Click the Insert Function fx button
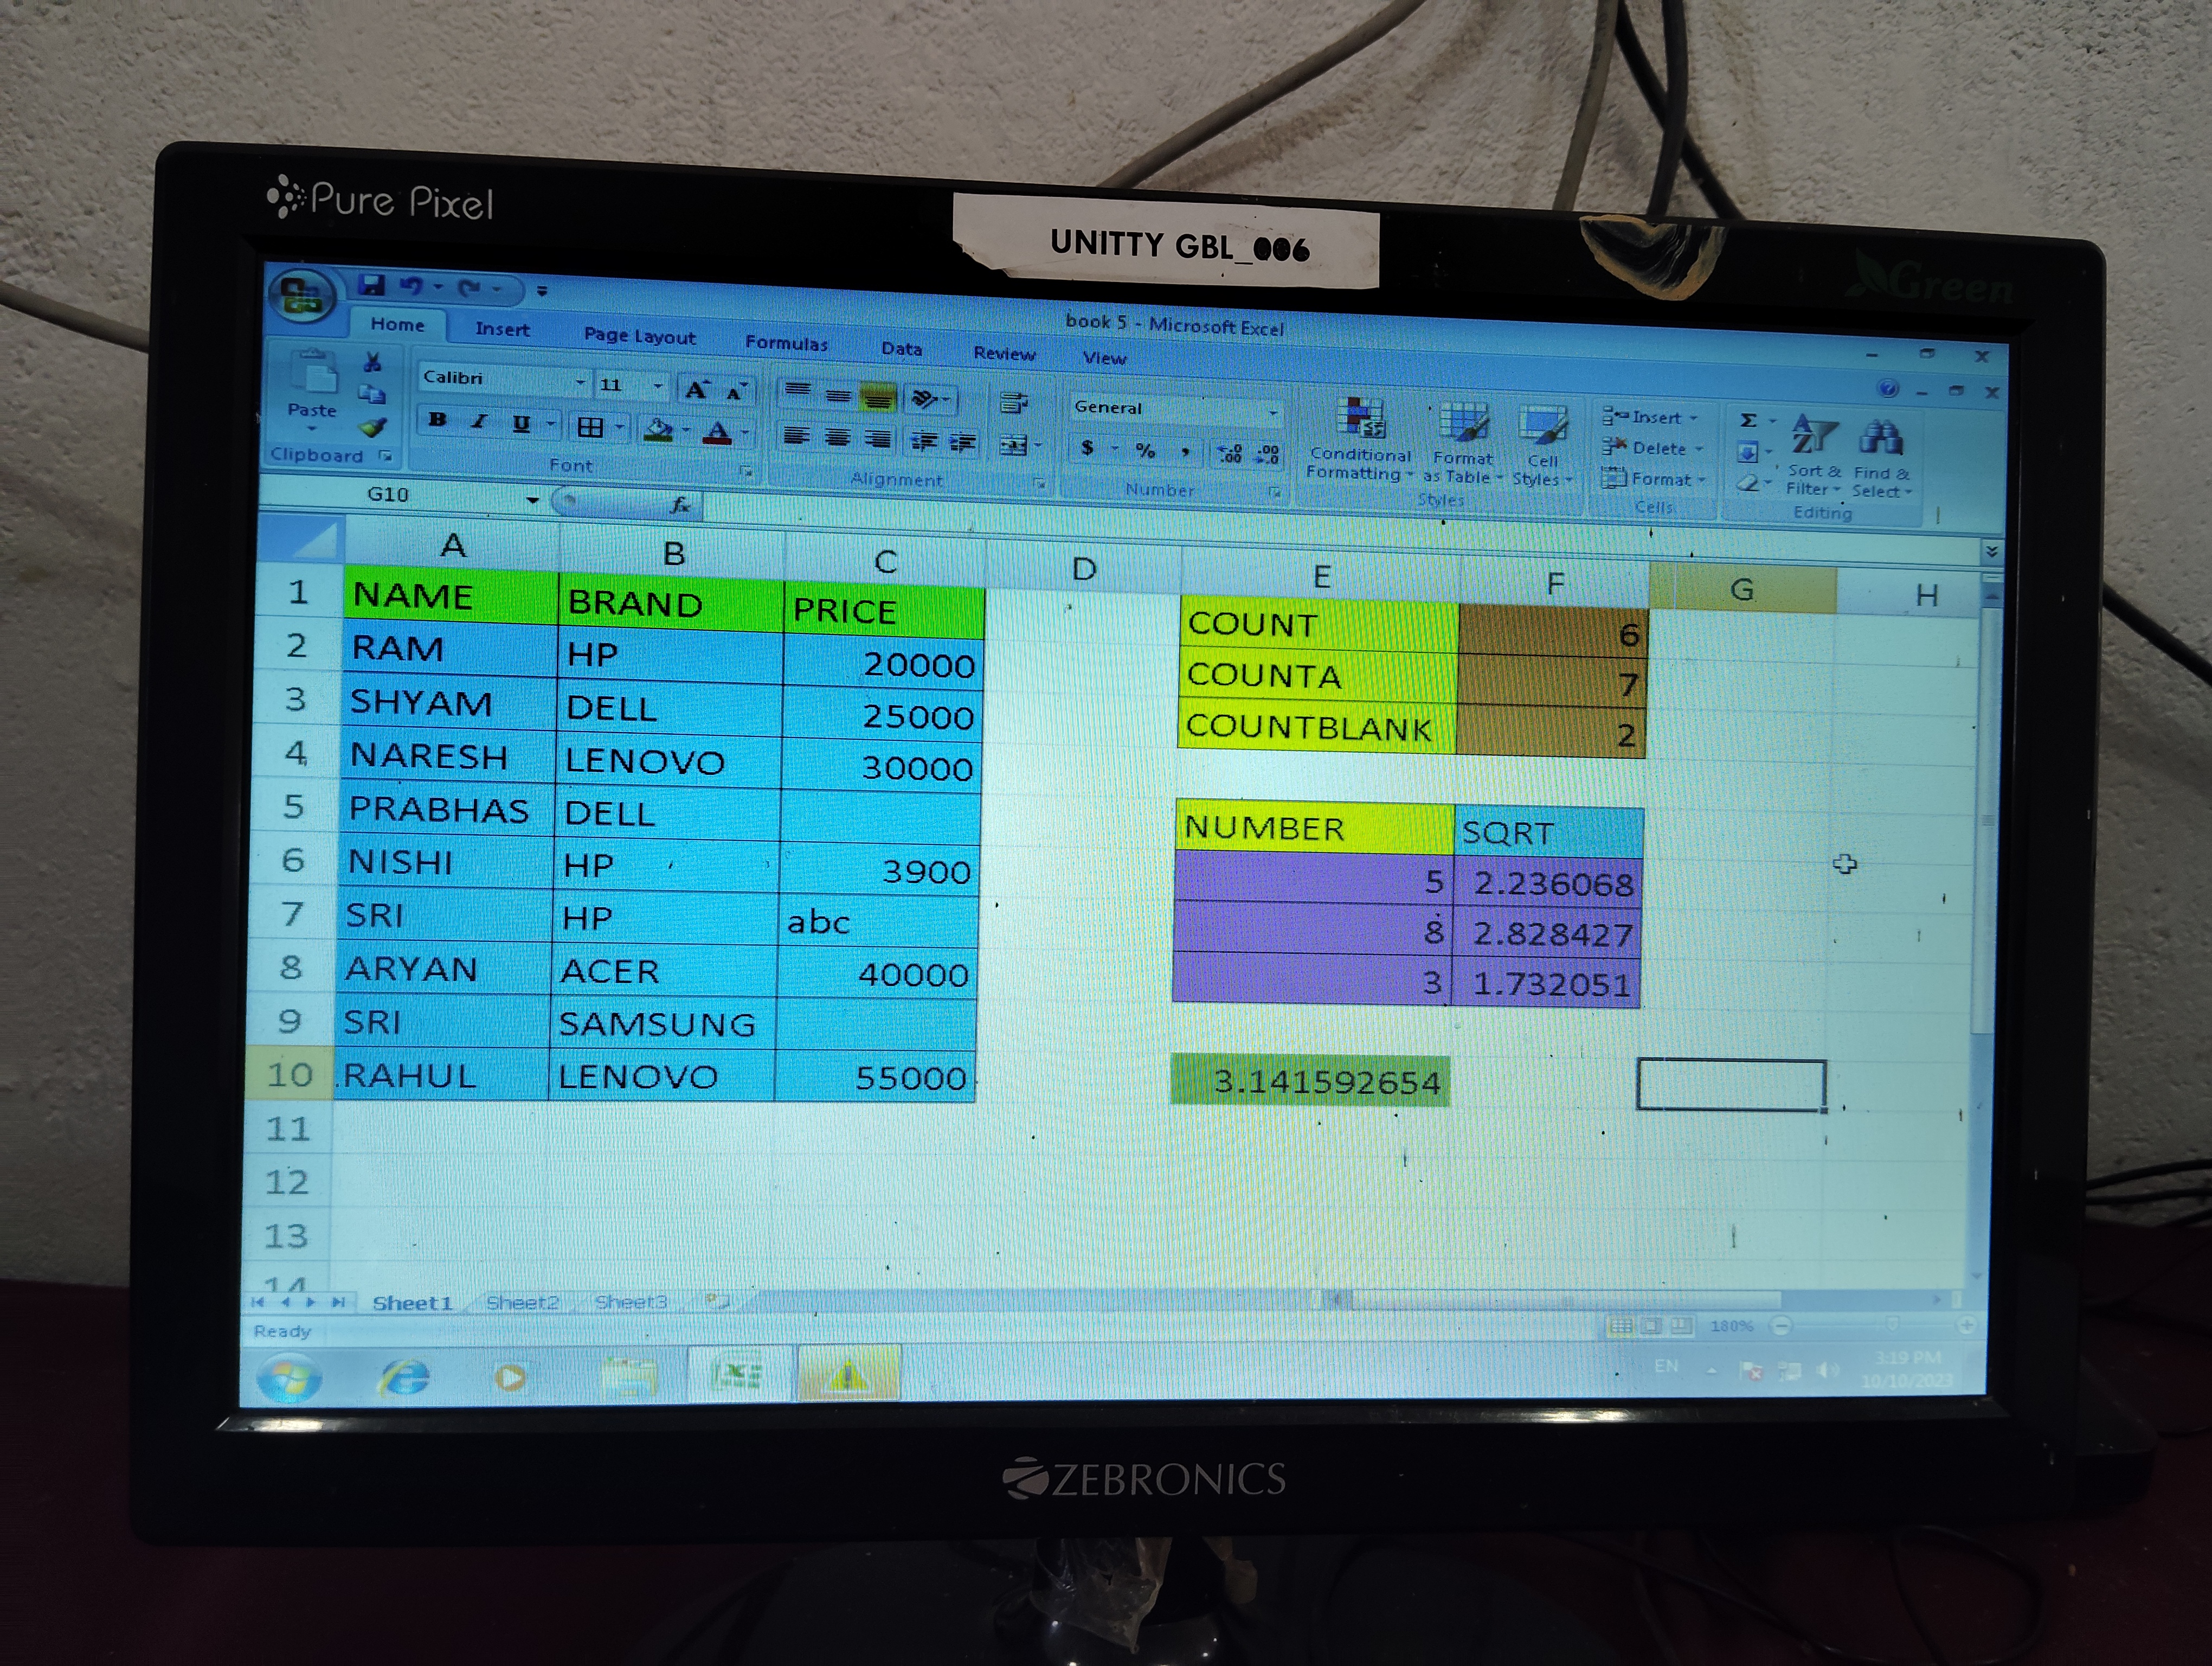 pyautogui.click(x=680, y=505)
